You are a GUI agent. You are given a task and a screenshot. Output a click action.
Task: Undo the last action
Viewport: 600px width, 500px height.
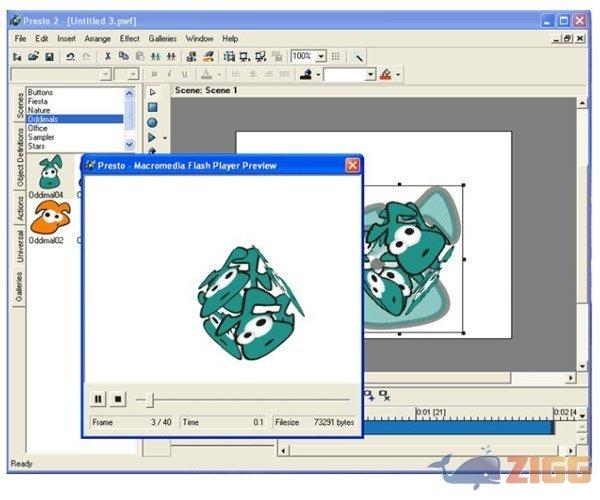point(70,57)
